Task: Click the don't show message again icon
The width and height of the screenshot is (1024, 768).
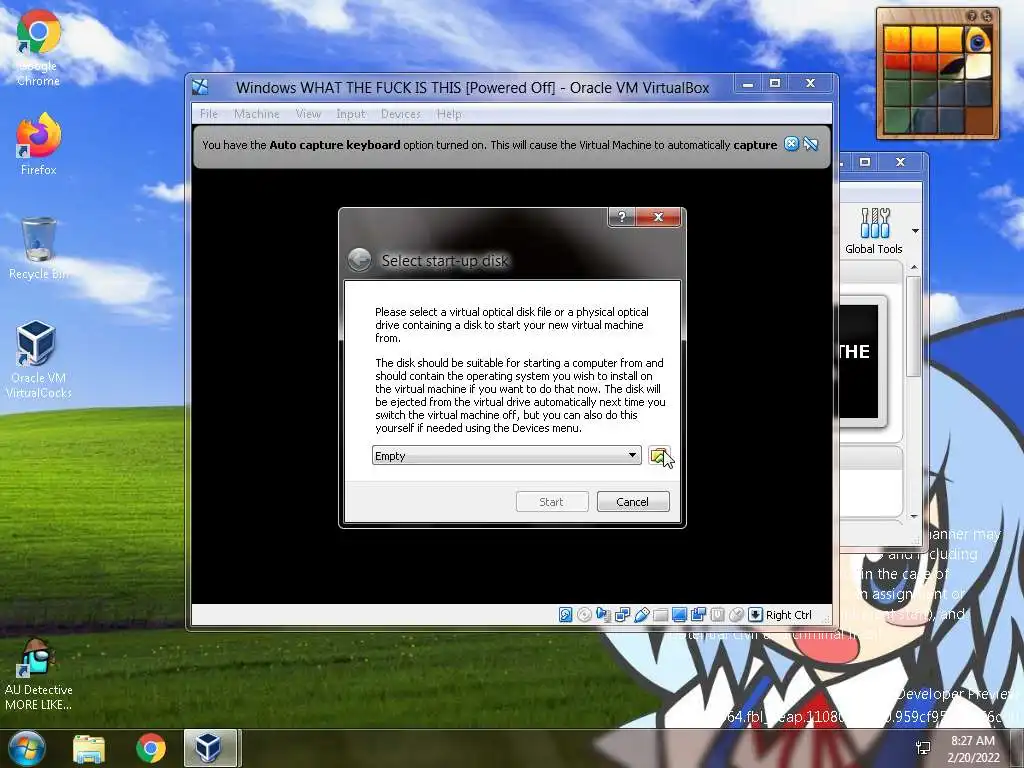Action: pyautogui.click(x=810, y=144)
